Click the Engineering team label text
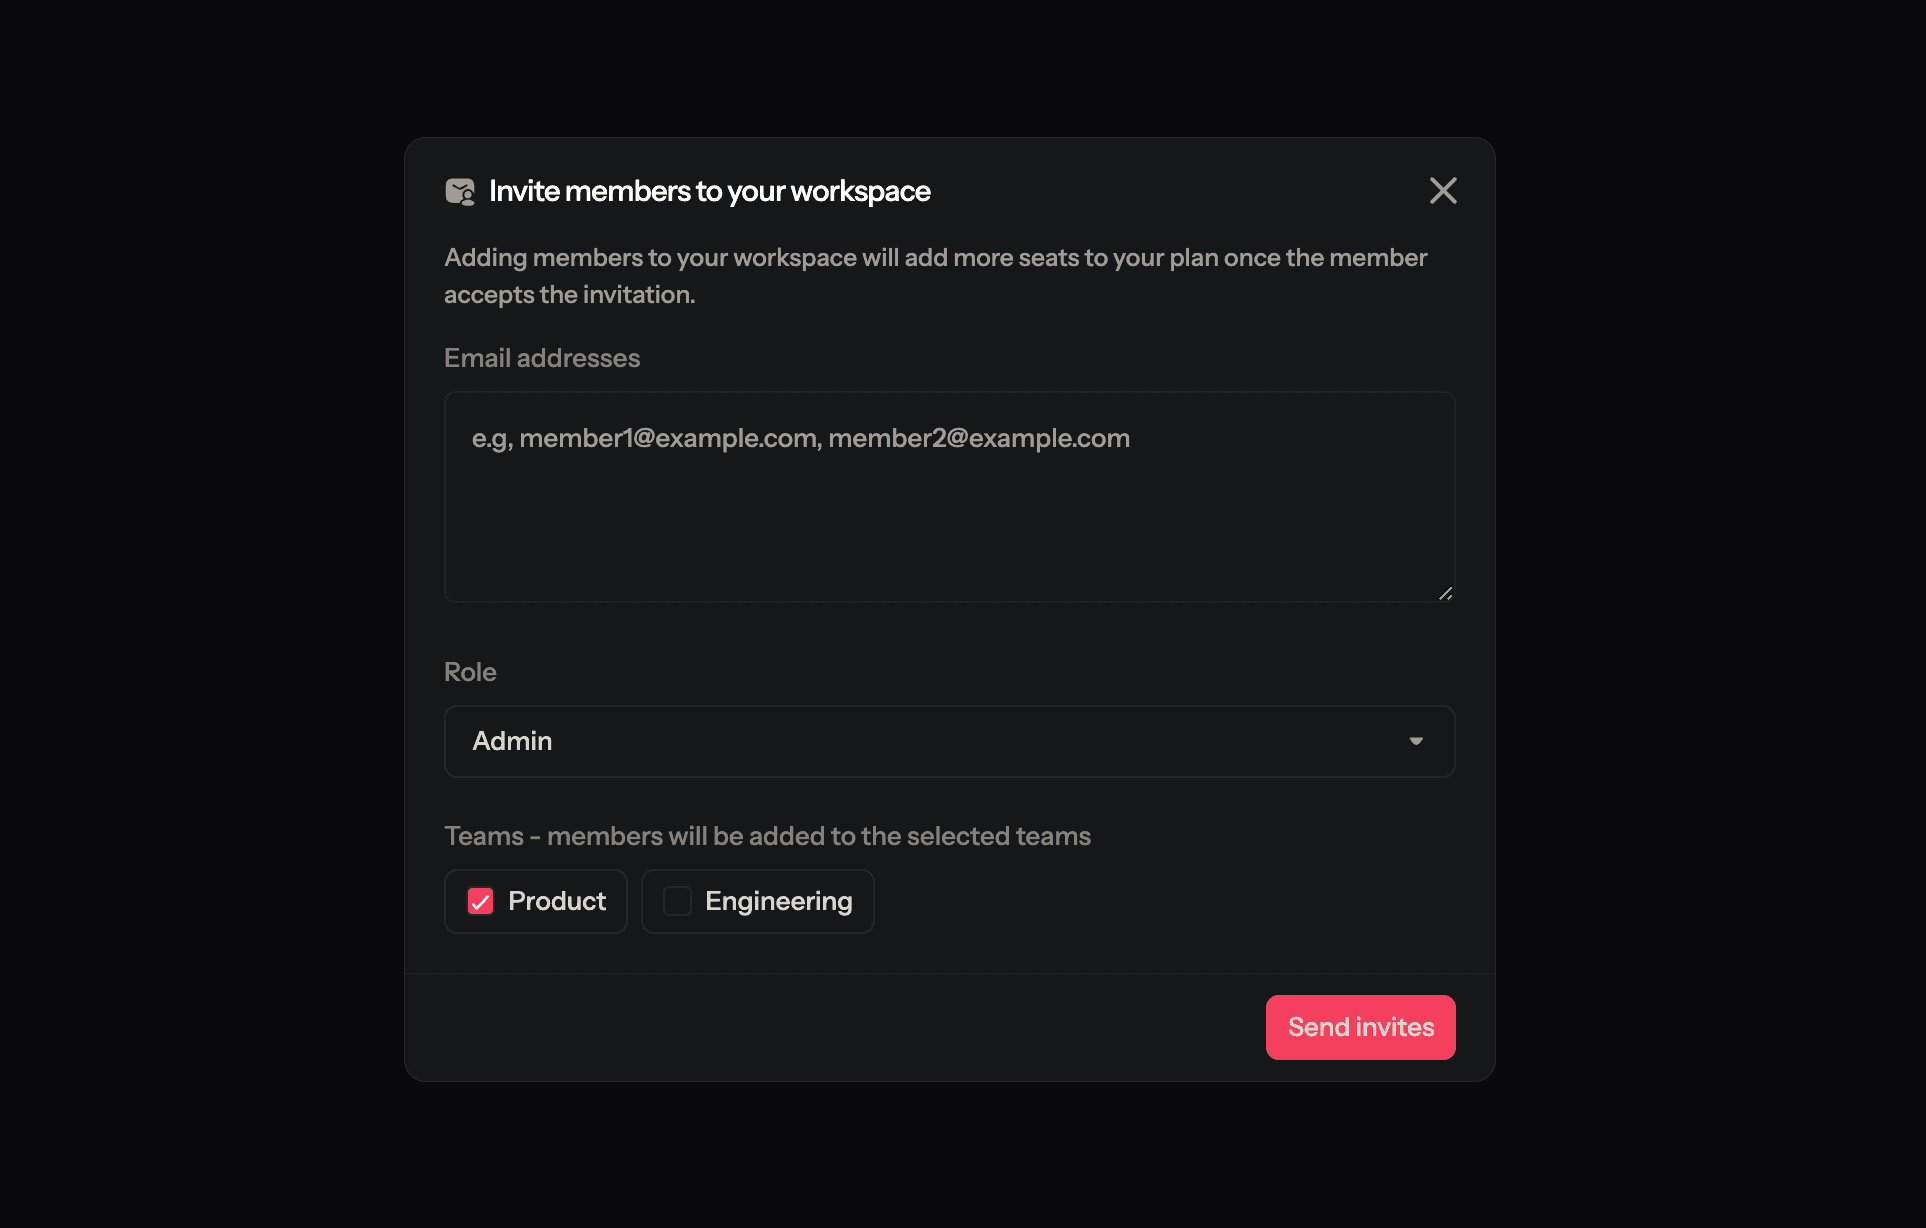The image size is (1926, 1228). click(778, 901)
